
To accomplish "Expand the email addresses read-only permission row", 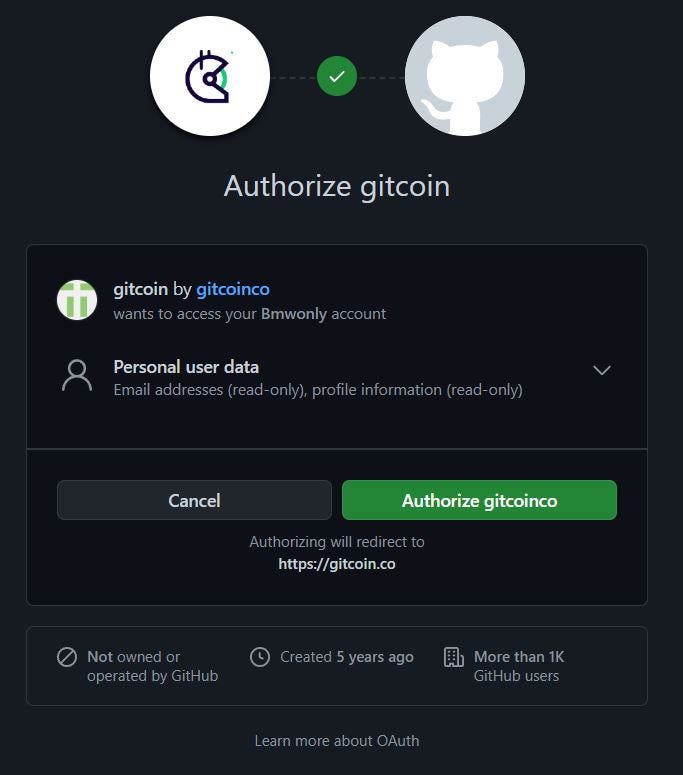I will pyautogui.click(x=337, y=378).
